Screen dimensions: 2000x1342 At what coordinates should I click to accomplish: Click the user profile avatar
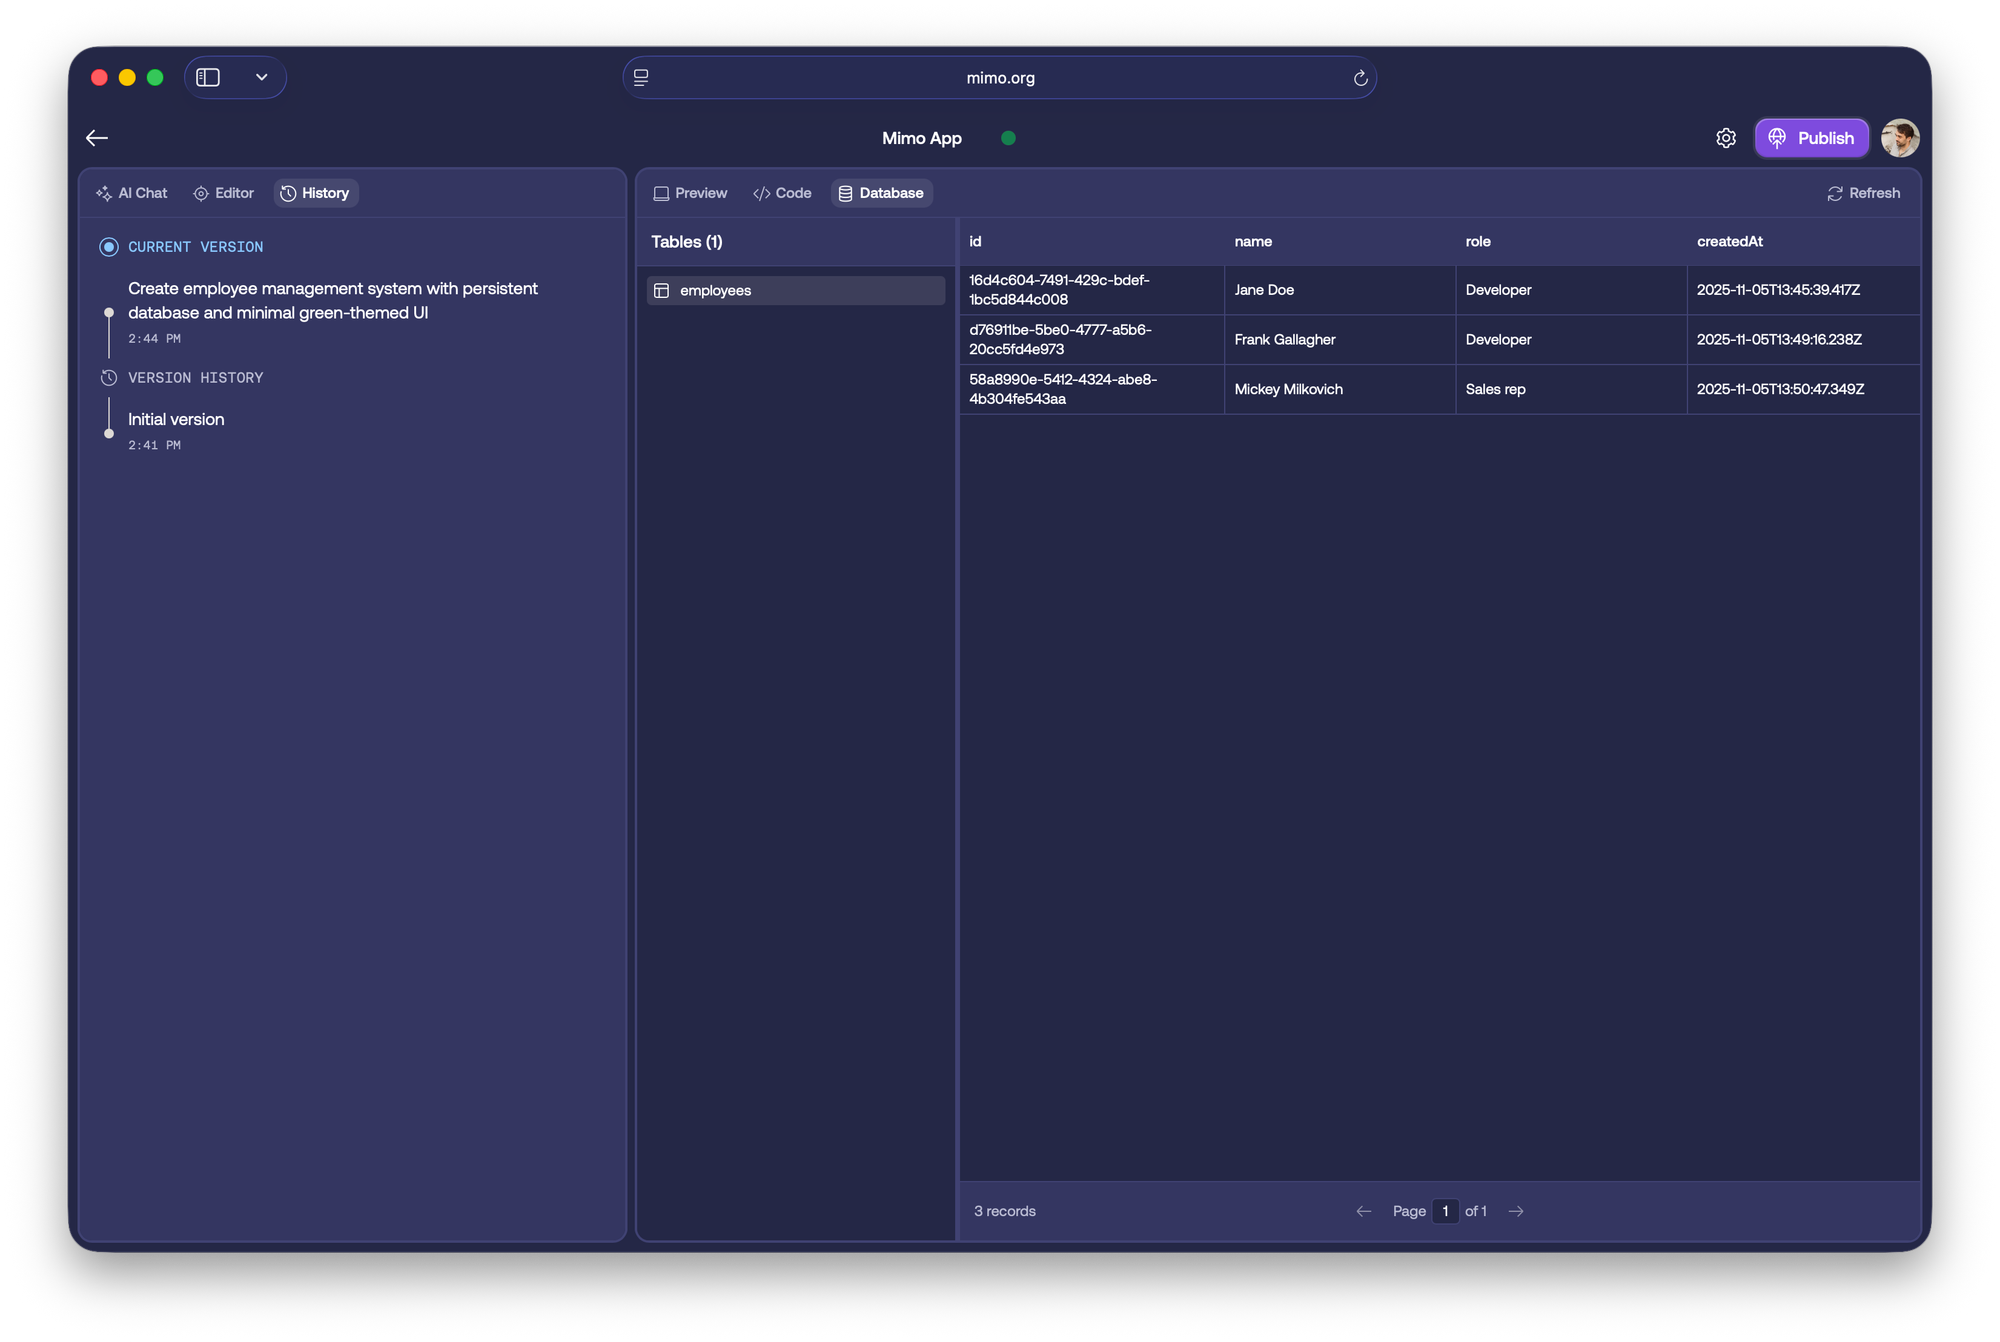pos(1899,138)
